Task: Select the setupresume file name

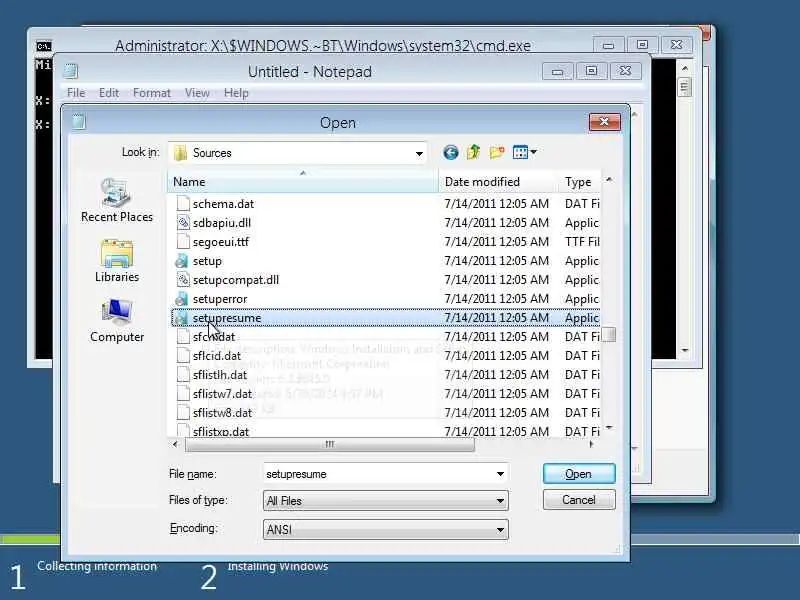Action: coord(227,318)
